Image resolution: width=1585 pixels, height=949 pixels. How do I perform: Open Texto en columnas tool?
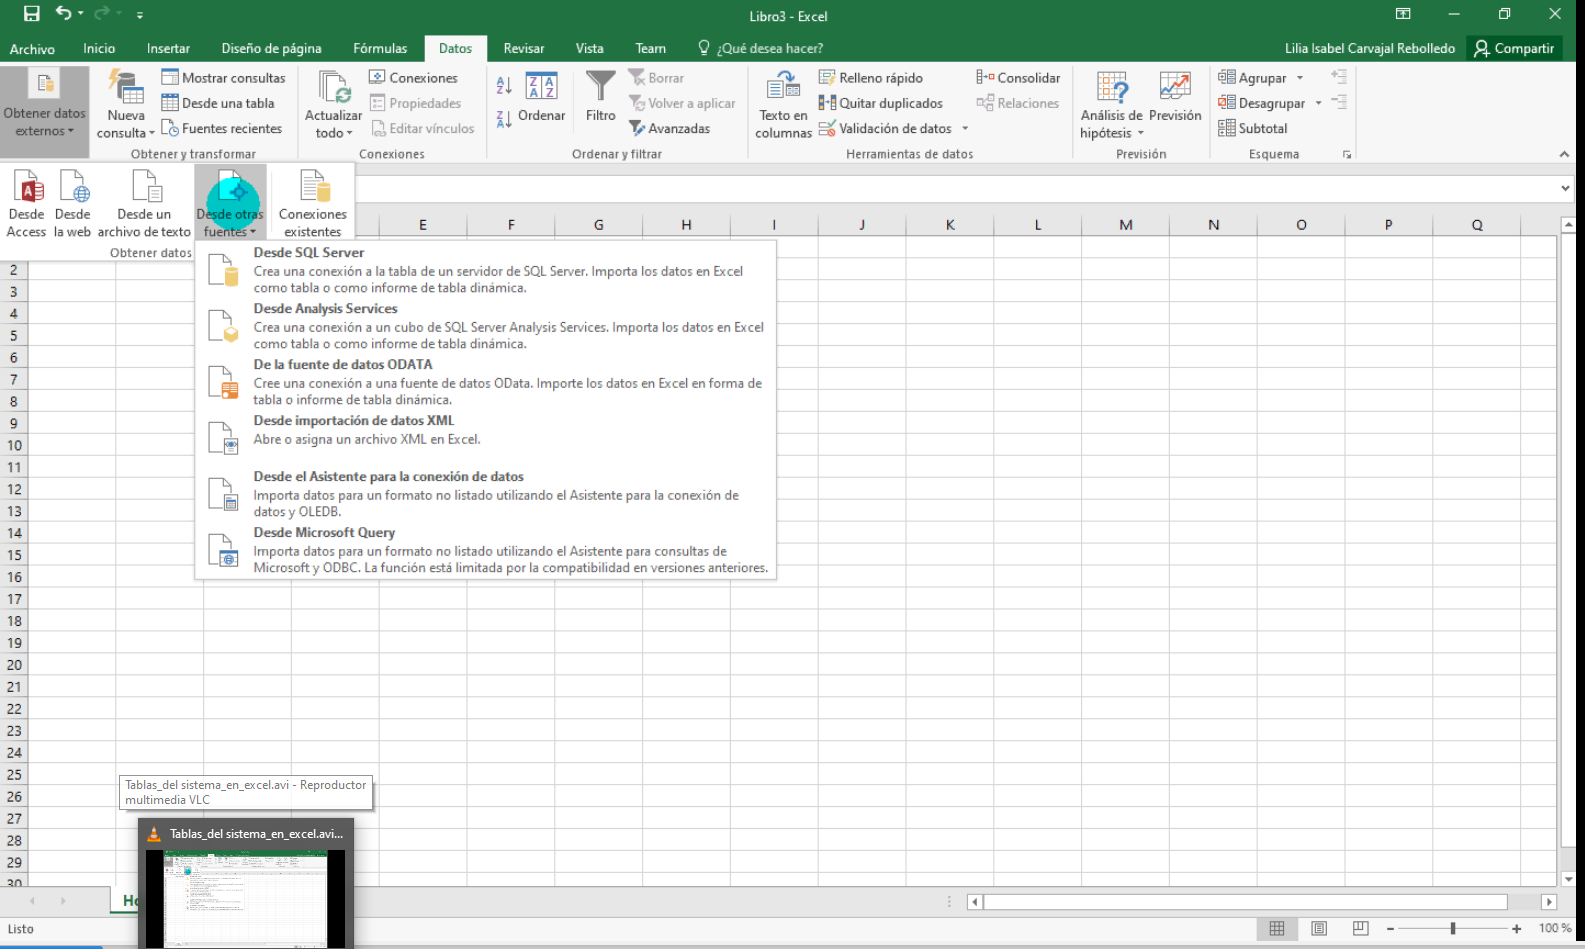coord(784,105)
